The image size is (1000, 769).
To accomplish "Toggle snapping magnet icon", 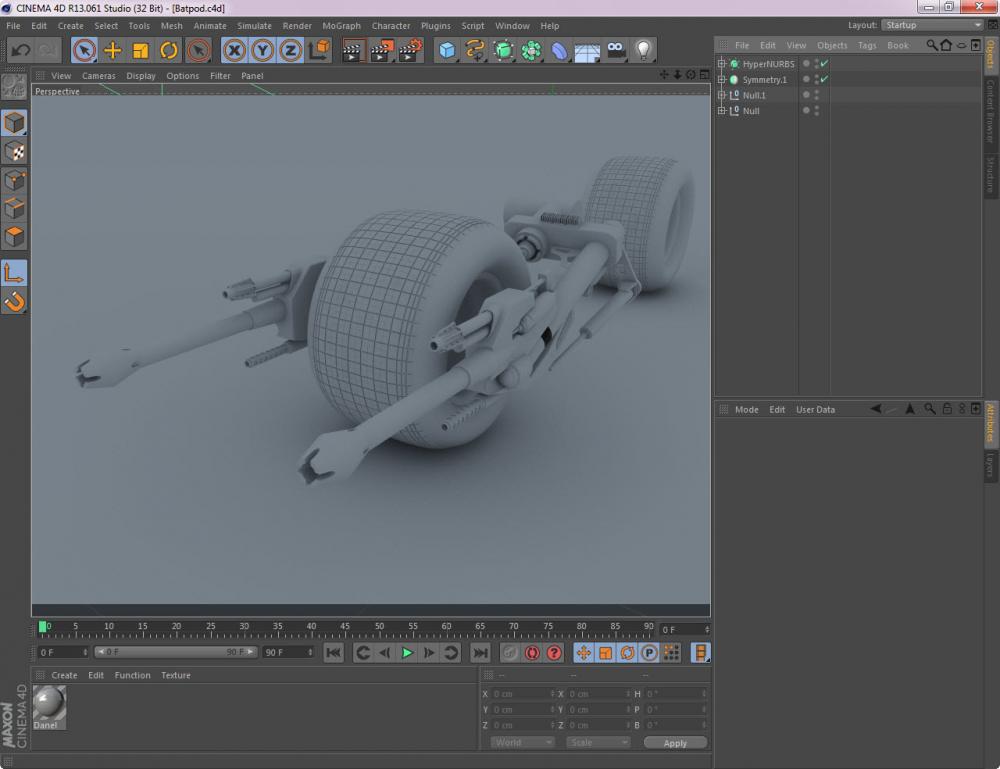I will (x=14, y=301).
